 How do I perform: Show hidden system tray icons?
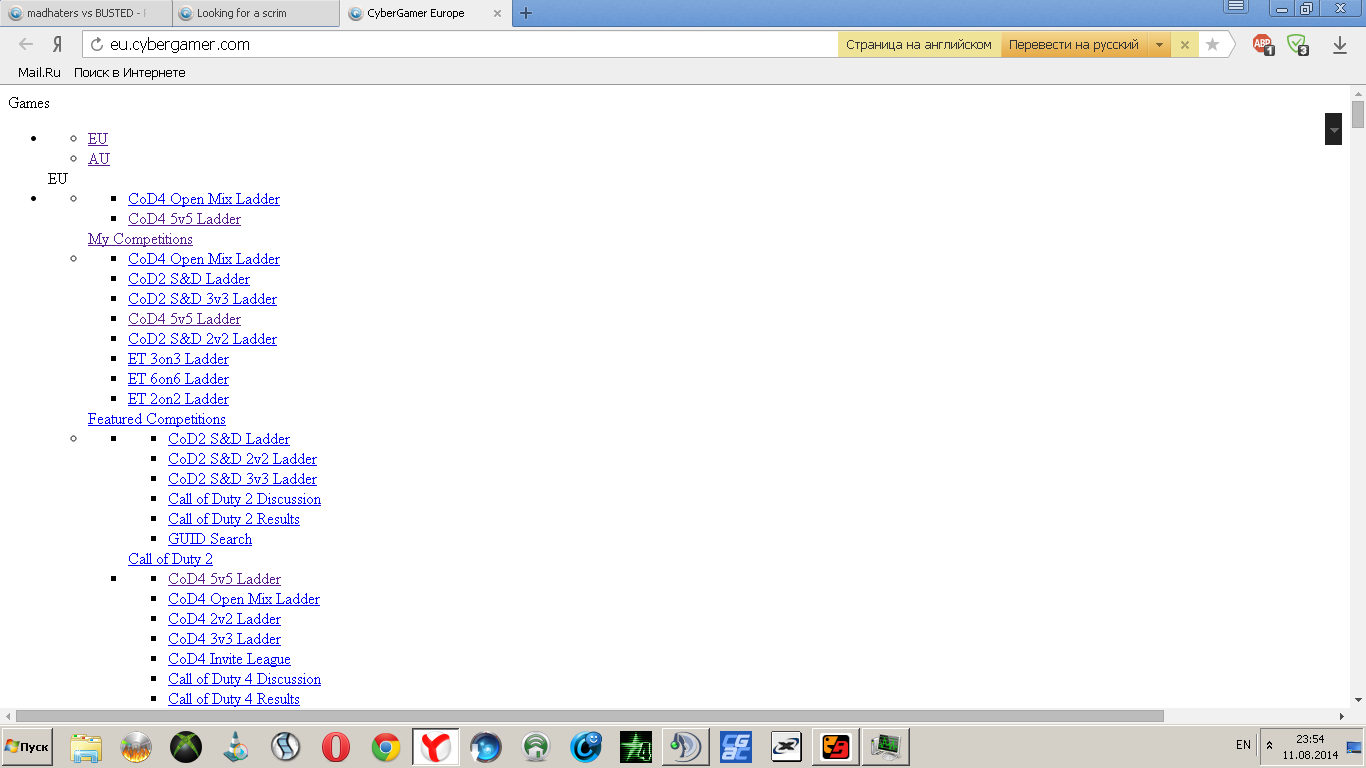coord(1270,745)
